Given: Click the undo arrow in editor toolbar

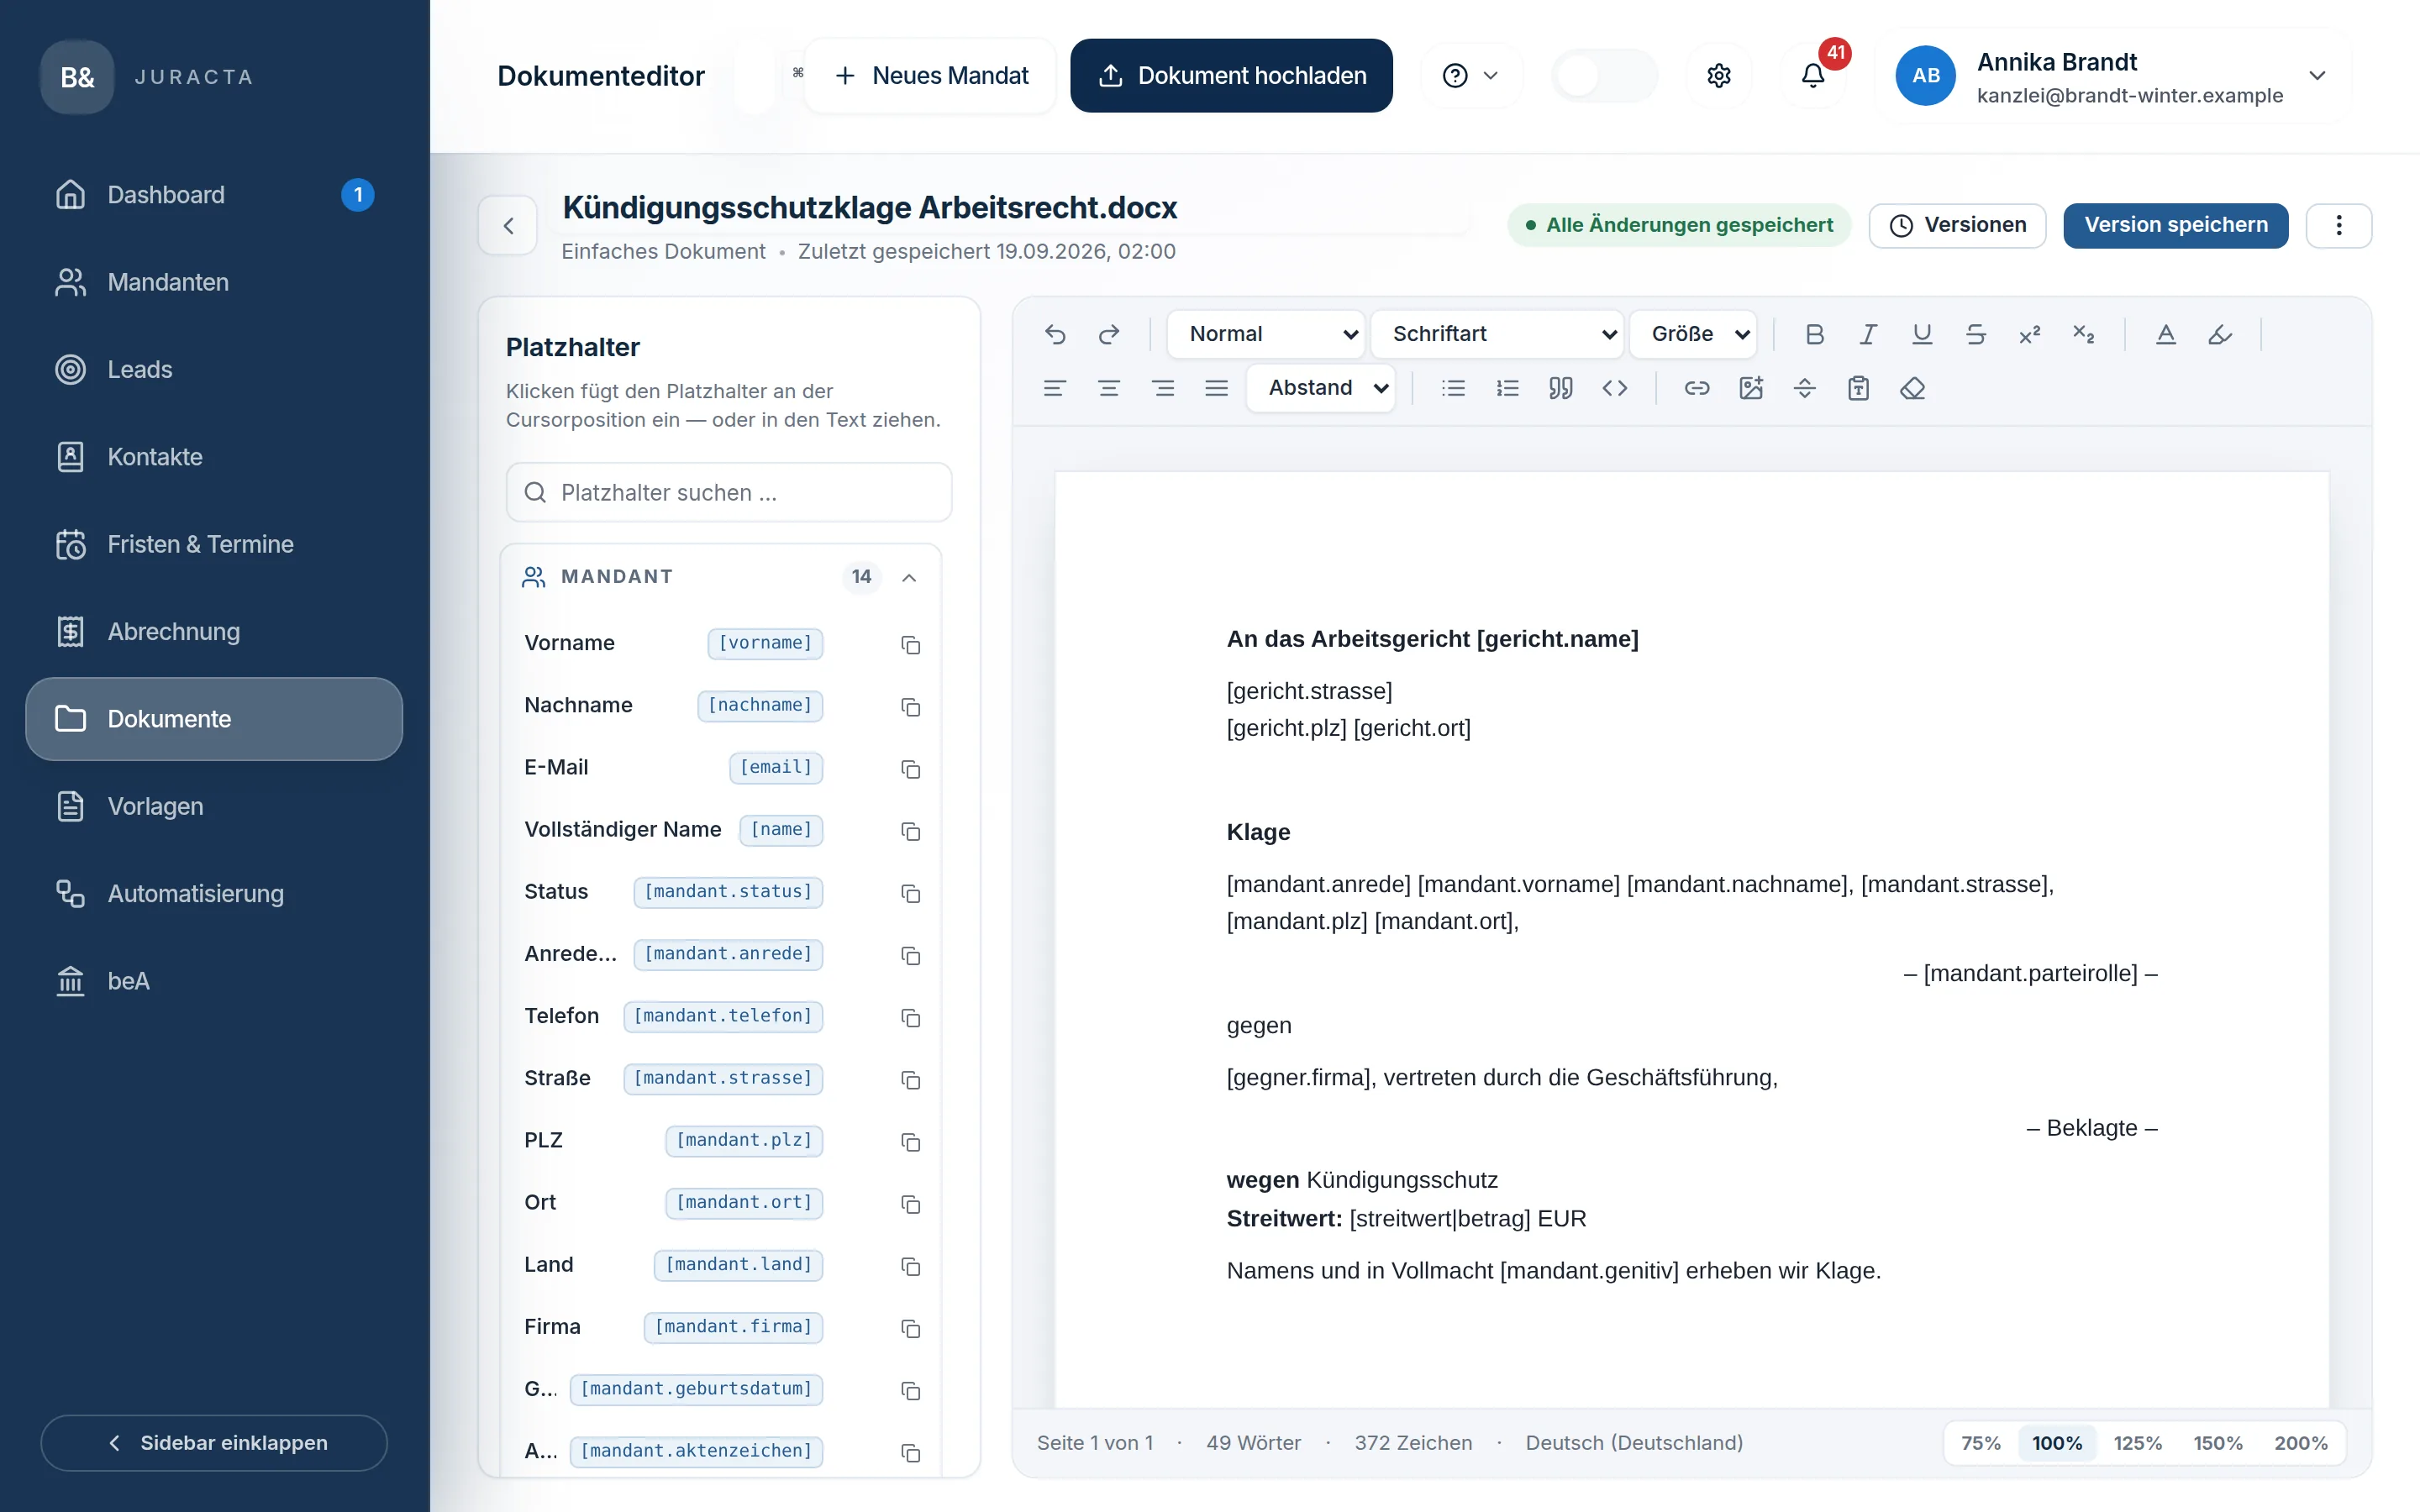Looking at the screenshot, I should (1055, 334).
